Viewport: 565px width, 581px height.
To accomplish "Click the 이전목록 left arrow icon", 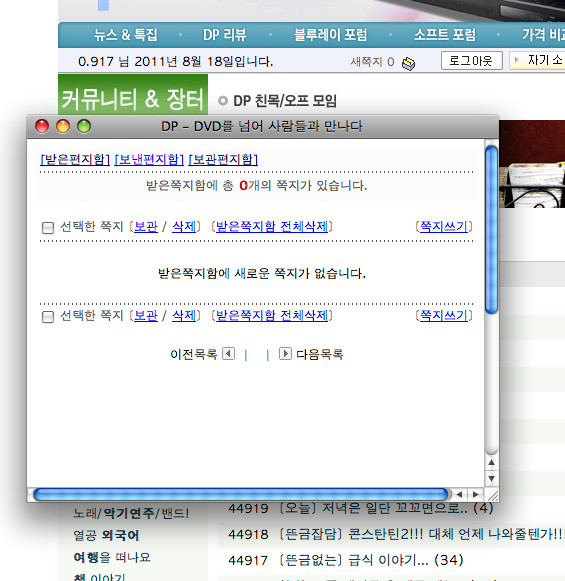I will pos(229,354).
